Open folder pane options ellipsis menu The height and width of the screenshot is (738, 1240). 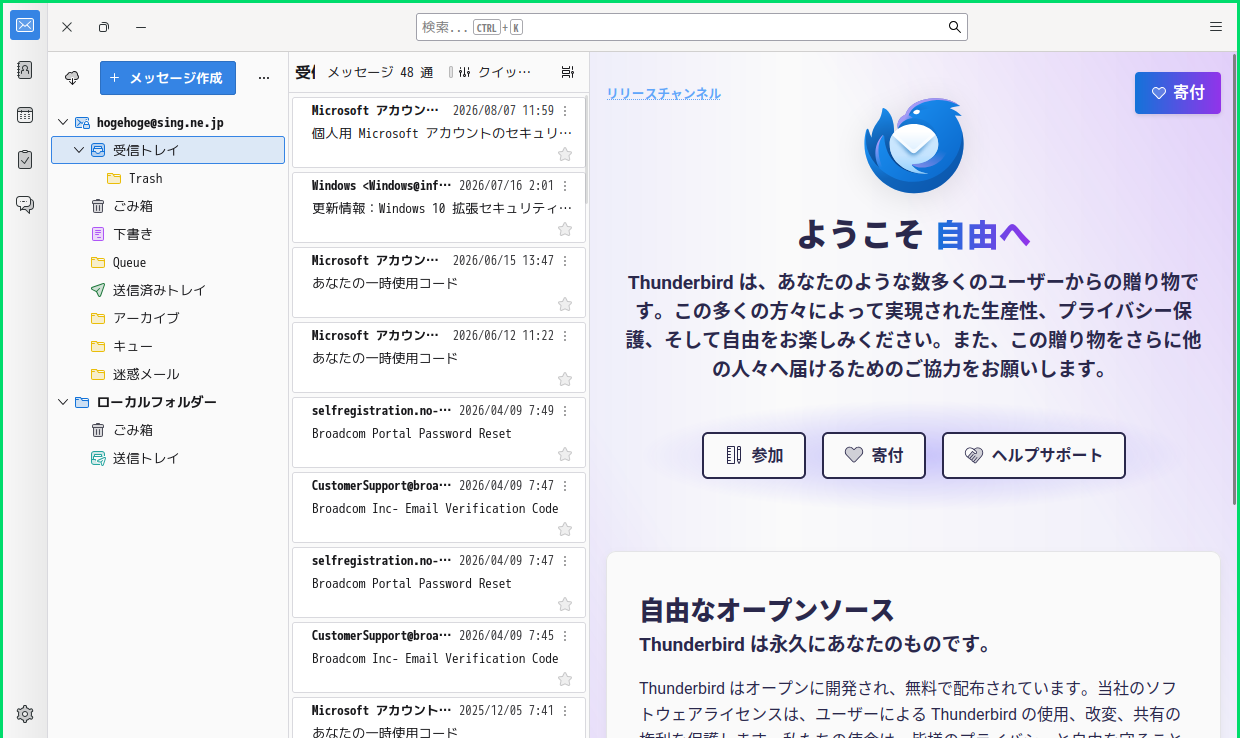(x=264, y=78)
